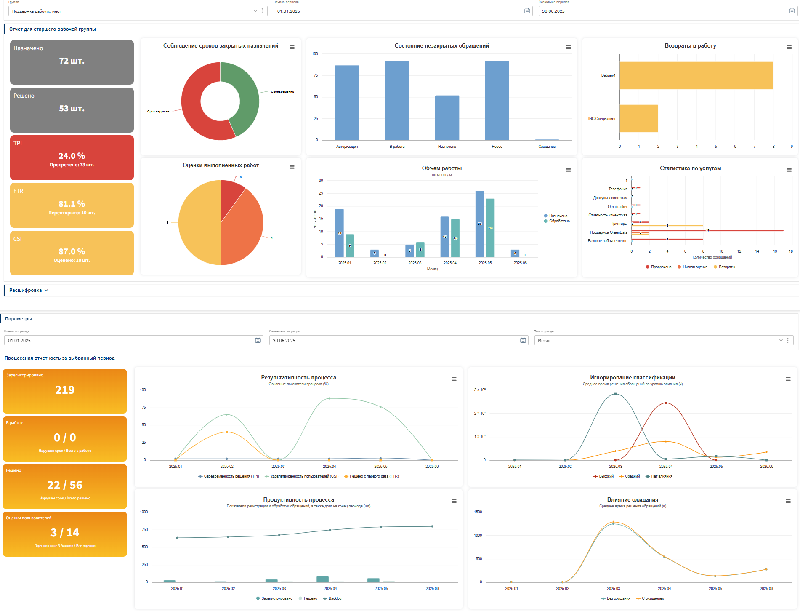Open calendar picker of the top-right date field
Screen dimensions: 800x611
pos(790,11)
